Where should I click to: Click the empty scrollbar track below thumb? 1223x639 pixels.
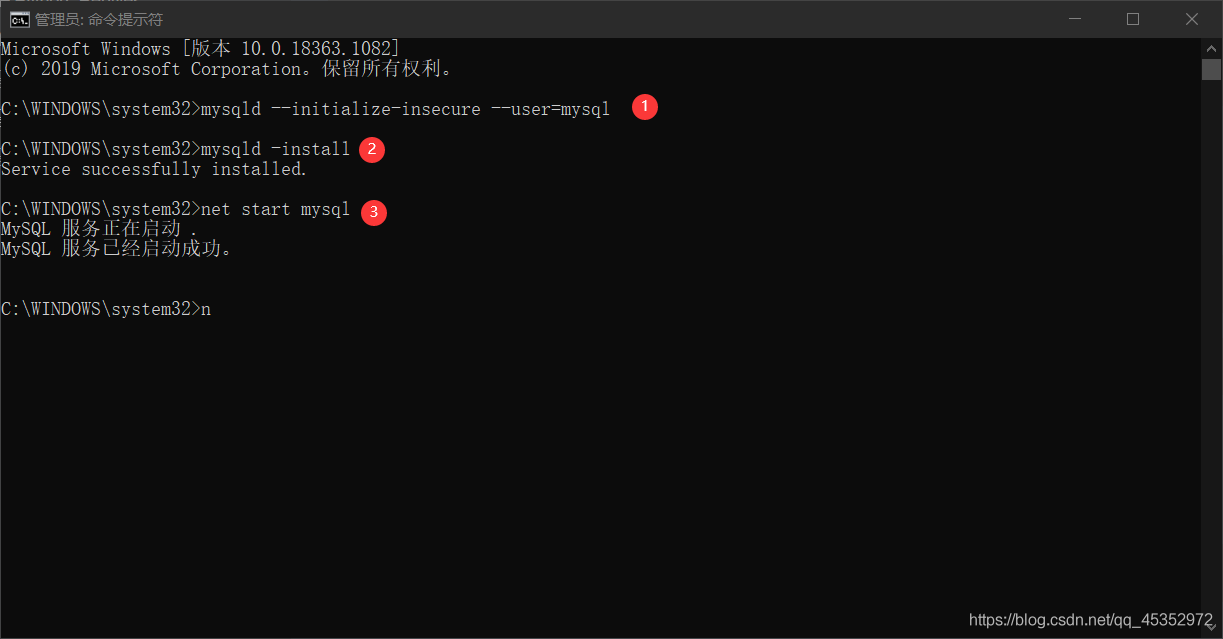coord(1211,350)
